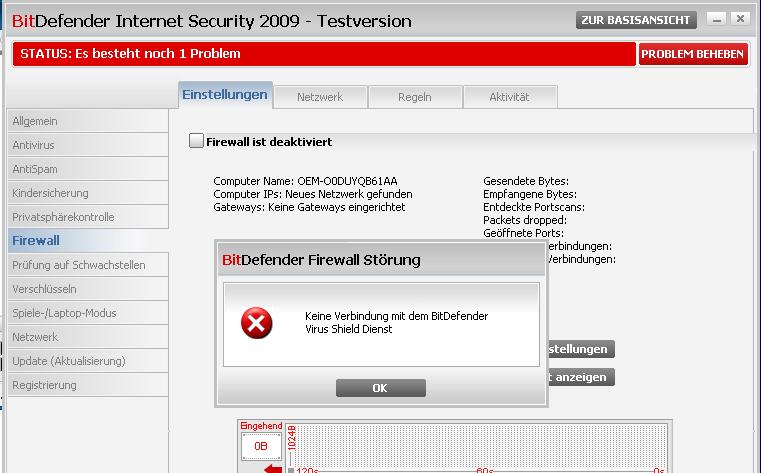This screenshot has height=473, width=761.
Task: Click the red incoming traffic arrow icon
Action: (x=273, y=469)
